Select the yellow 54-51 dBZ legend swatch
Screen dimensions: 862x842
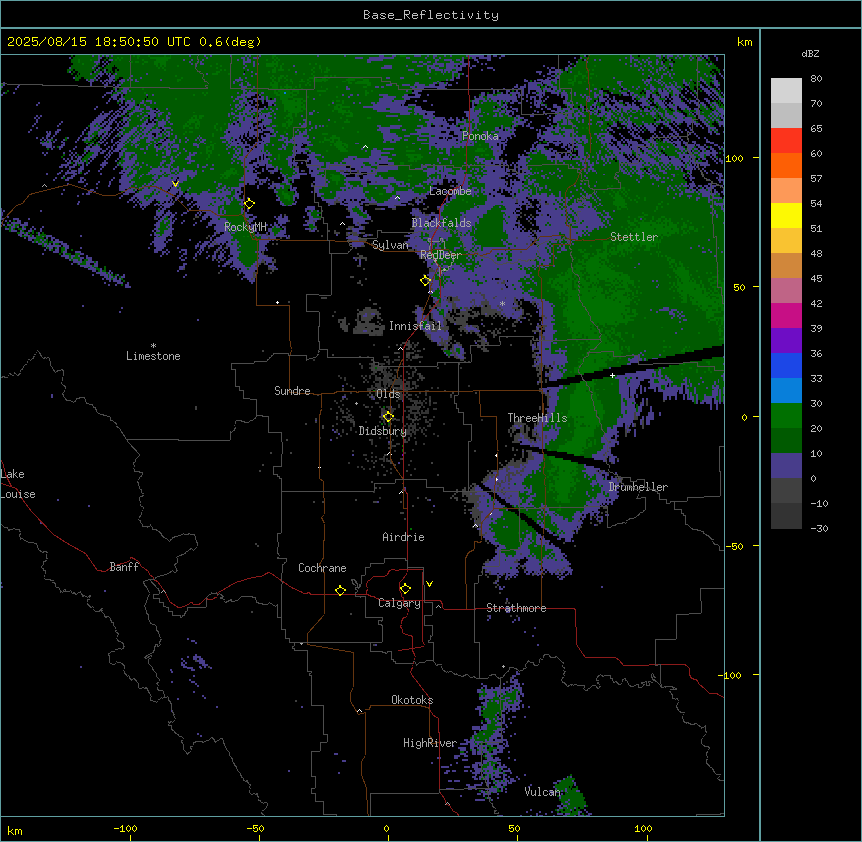click(x=786, y=216)
